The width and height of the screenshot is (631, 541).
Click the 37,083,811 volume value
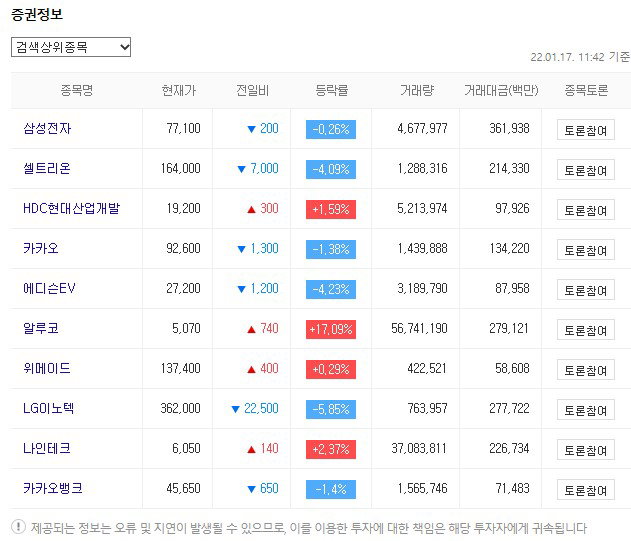tap(419, 448)
